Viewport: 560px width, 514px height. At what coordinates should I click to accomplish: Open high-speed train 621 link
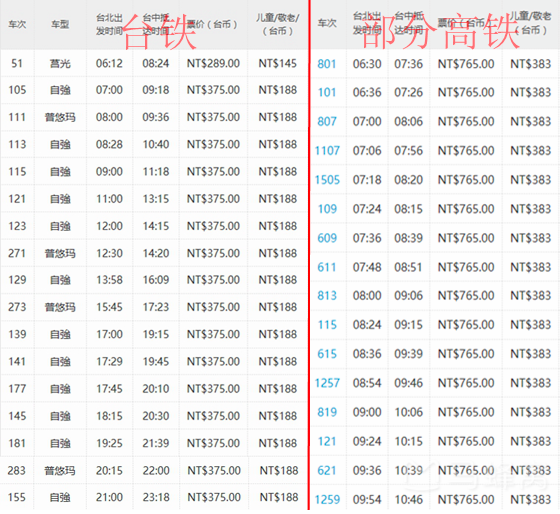327,470
